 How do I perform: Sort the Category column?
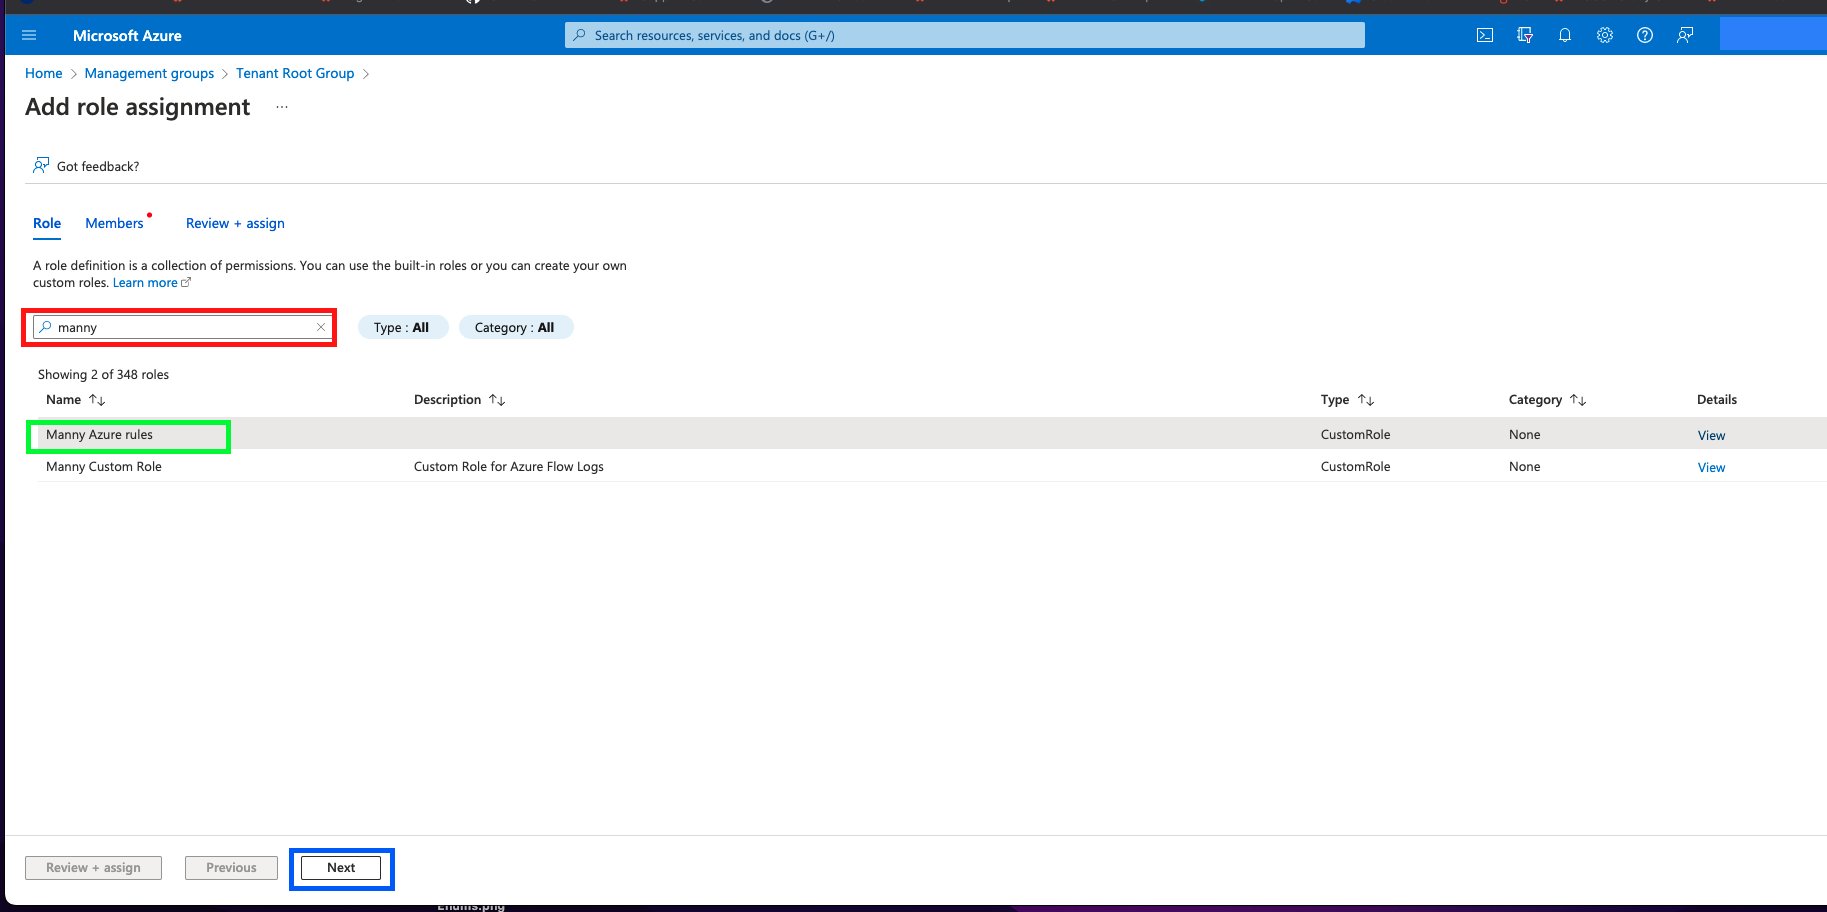1578,399
